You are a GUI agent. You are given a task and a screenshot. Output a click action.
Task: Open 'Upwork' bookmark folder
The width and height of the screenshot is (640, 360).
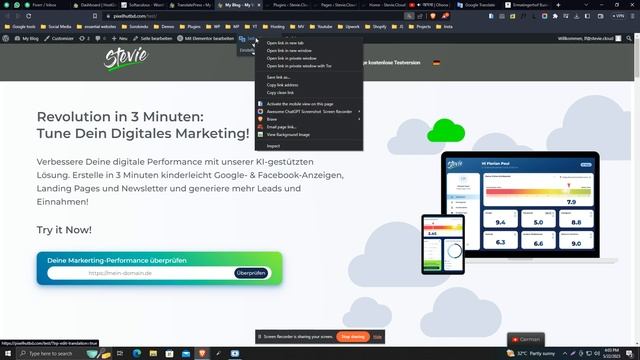349,27
